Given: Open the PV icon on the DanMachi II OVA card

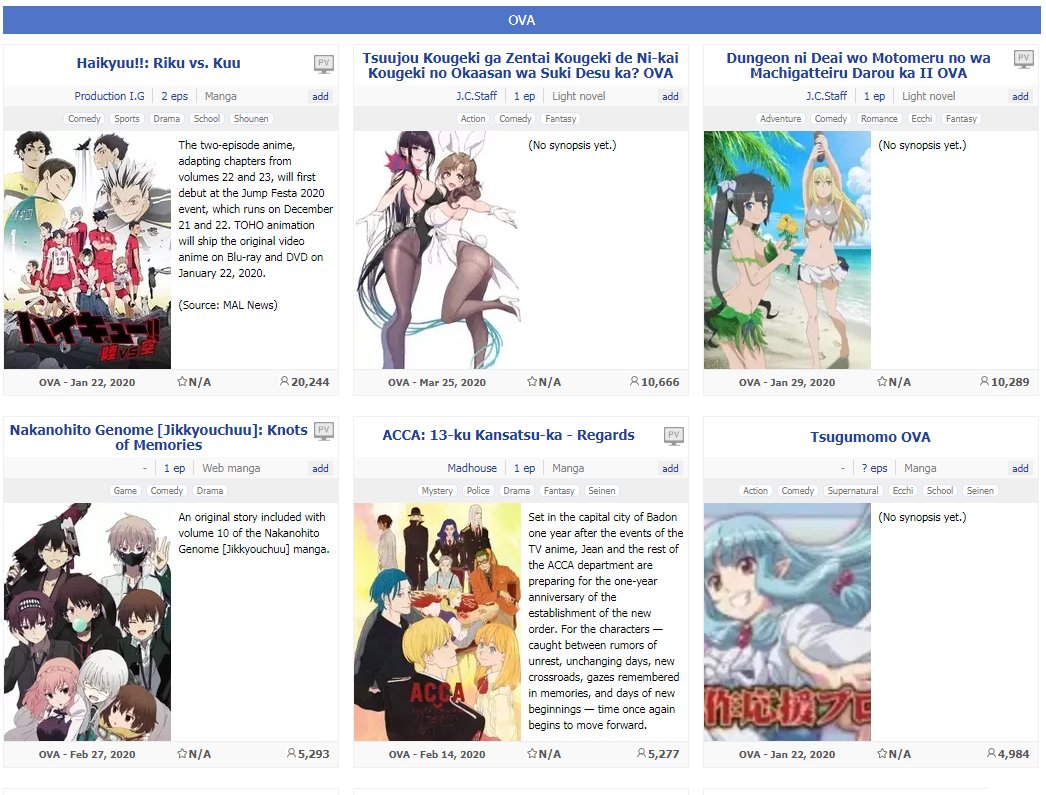Looking at the screenshot, I should tap(1023, 59).
